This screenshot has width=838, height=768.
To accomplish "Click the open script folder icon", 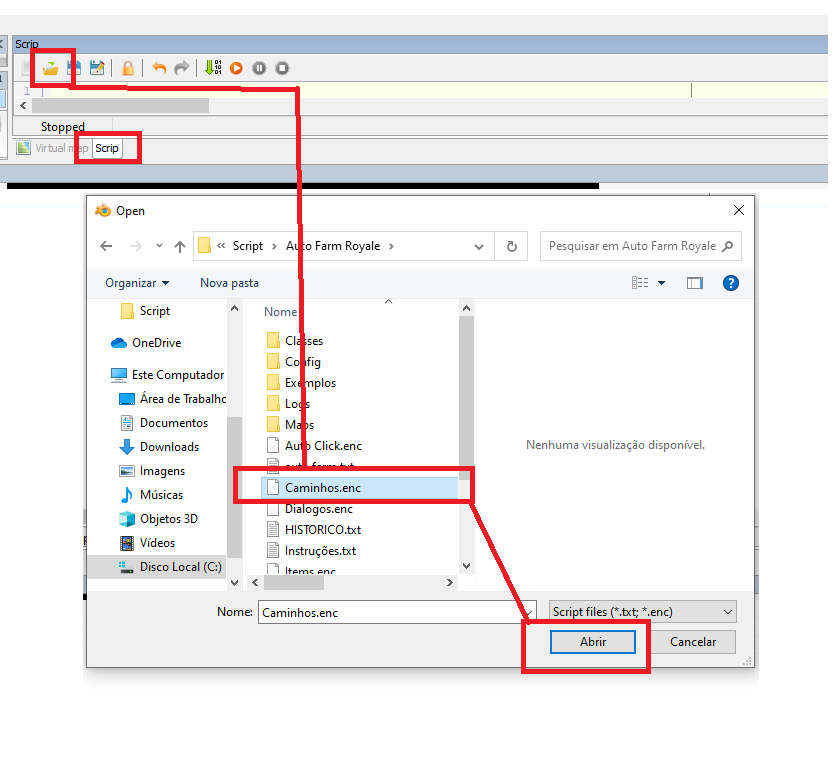I will tap(49, 68).
